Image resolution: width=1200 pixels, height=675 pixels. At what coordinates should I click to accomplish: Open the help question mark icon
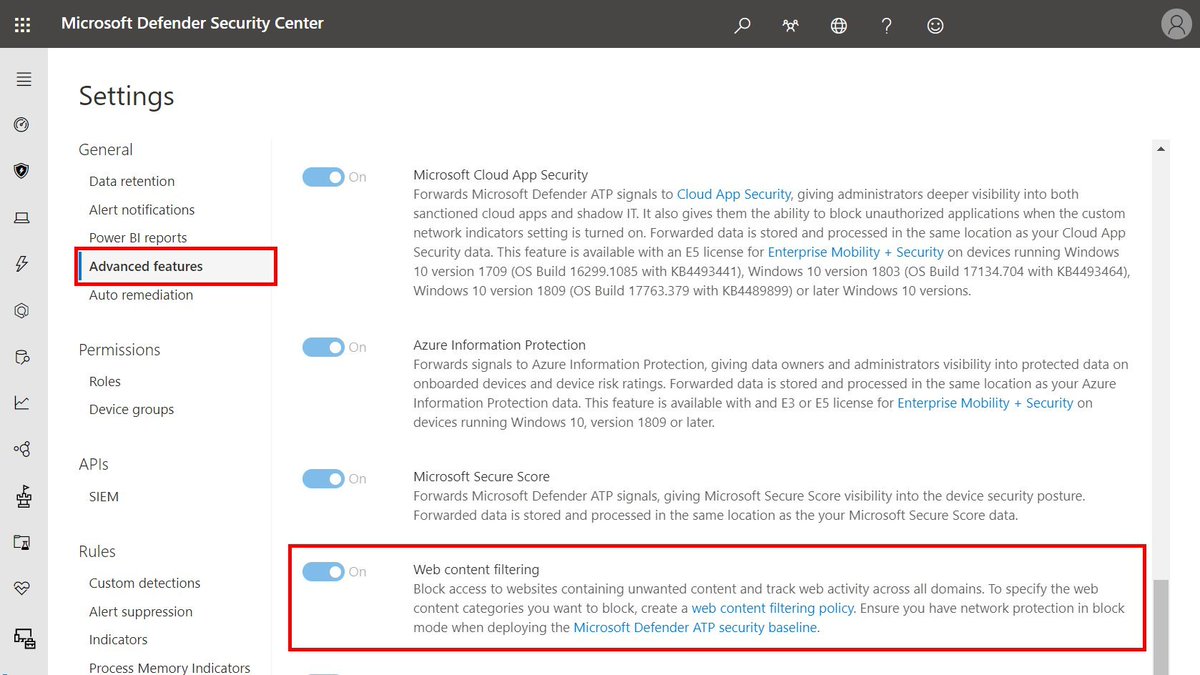887,25
